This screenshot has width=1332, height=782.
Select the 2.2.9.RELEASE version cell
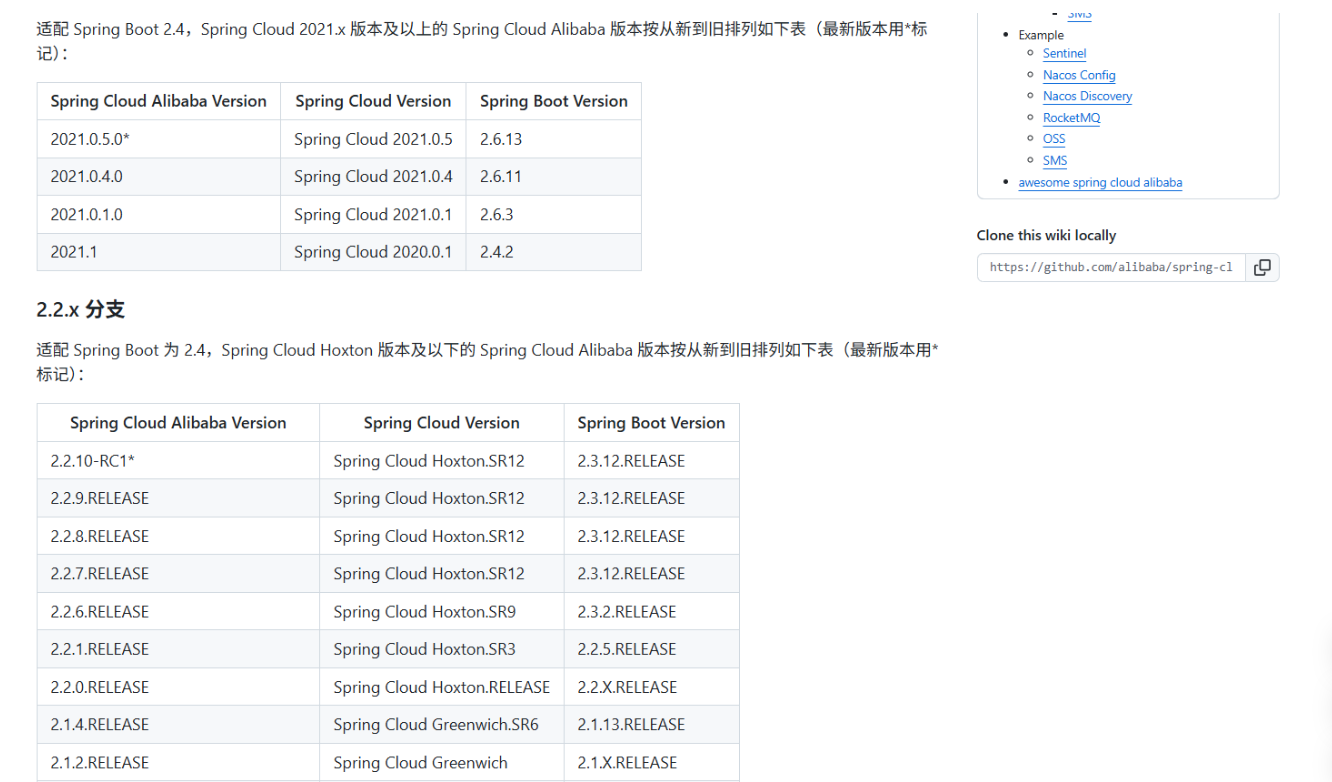coord(178,499)
